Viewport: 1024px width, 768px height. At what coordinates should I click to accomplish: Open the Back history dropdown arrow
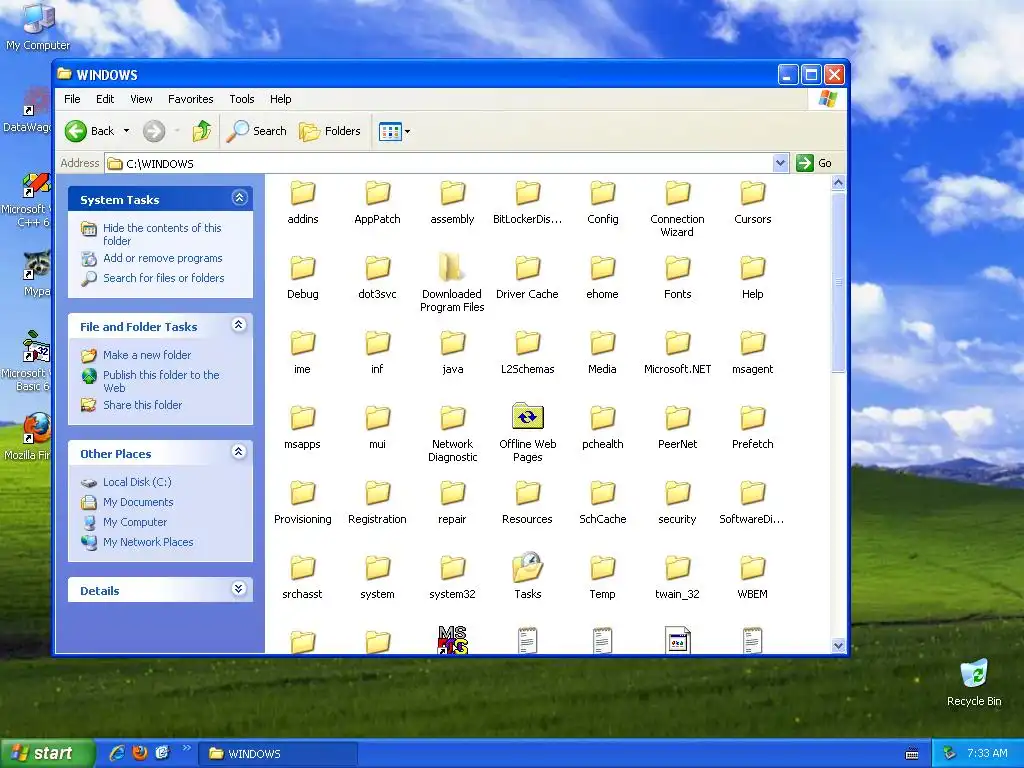tap(127, 131)
